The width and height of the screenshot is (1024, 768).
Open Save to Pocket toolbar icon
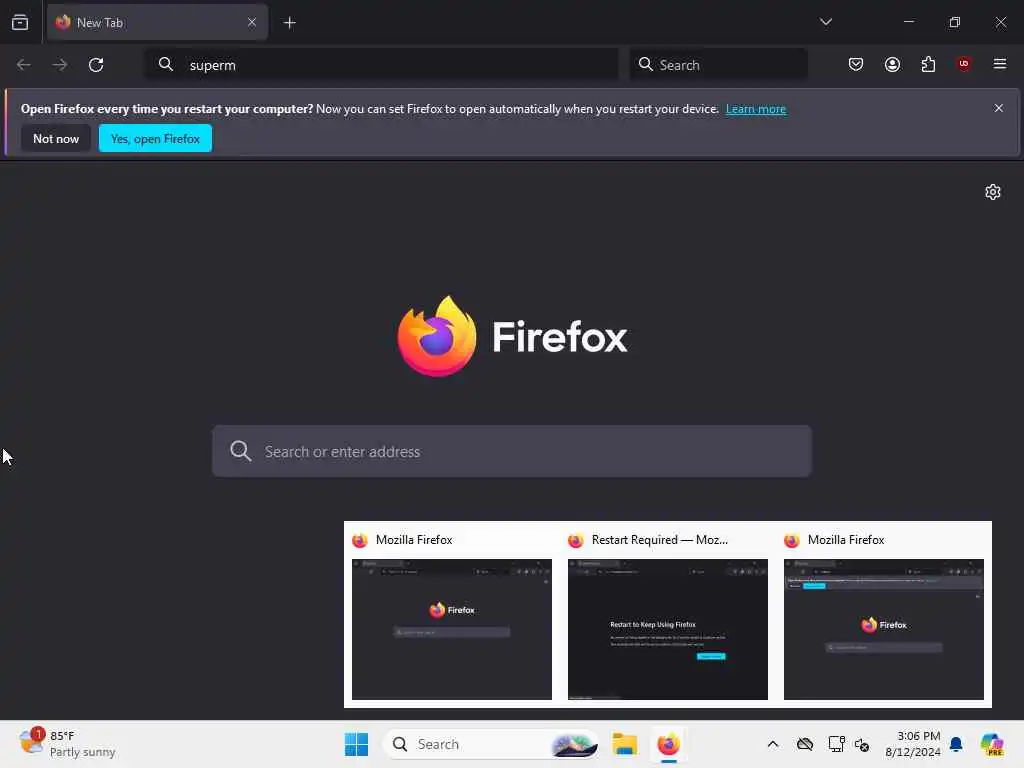(x=856, y=64)
